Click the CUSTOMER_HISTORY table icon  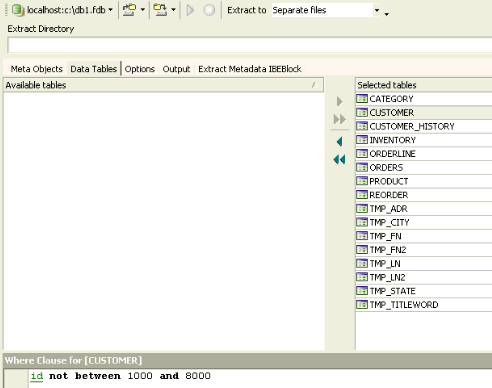(362, 126)
